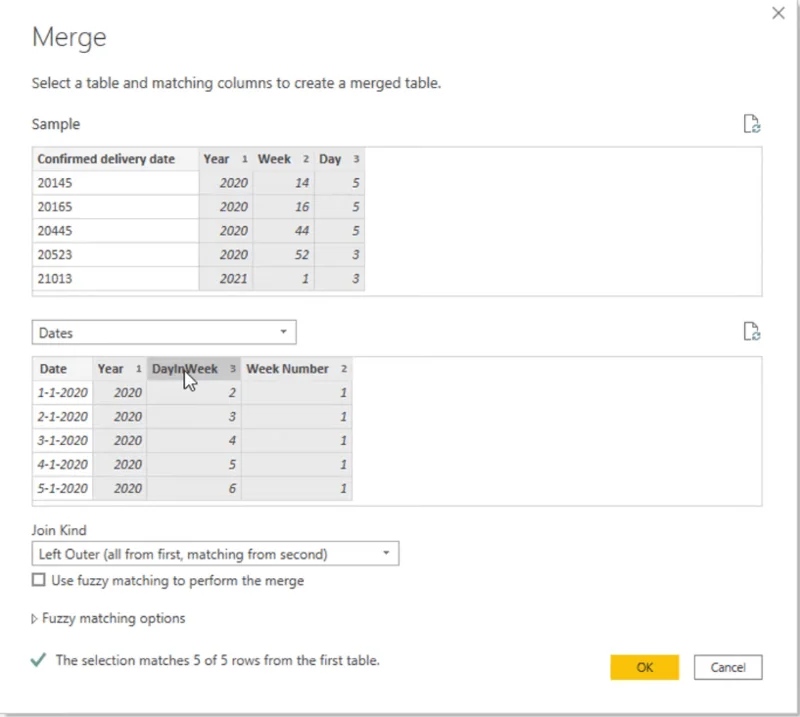Screen dimensions: 800x717
Task: Click Year 2021 cell in Sample
Action: pos(226,278)
